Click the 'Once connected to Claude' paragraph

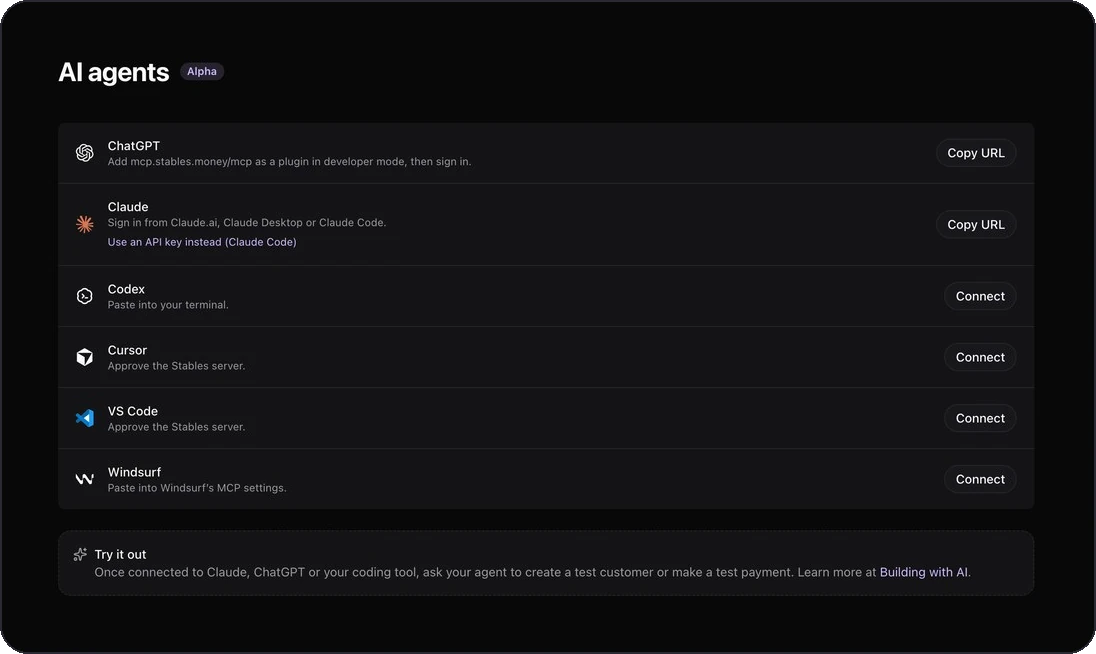pos(533,572)
